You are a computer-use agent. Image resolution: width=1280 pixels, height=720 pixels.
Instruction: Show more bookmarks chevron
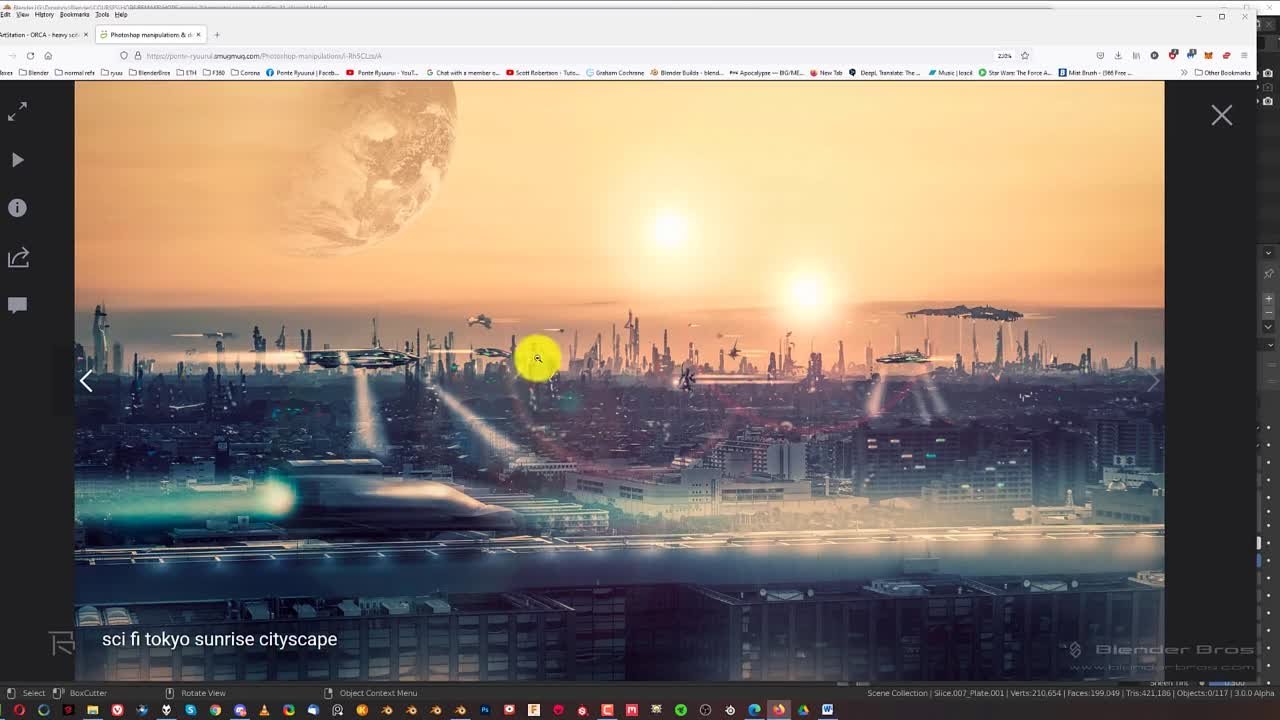point(1184,73)
